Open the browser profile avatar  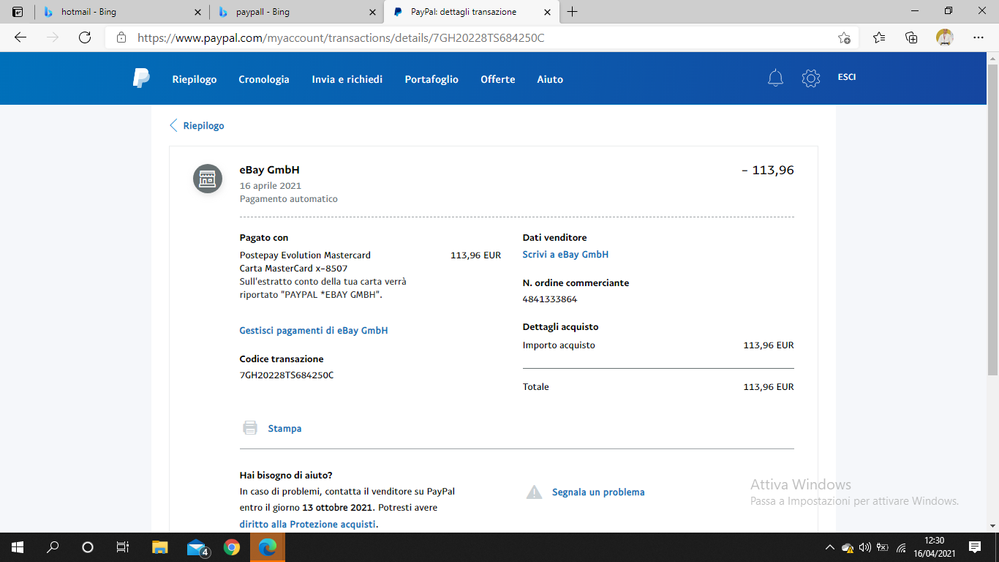click(x=945, y=38)
